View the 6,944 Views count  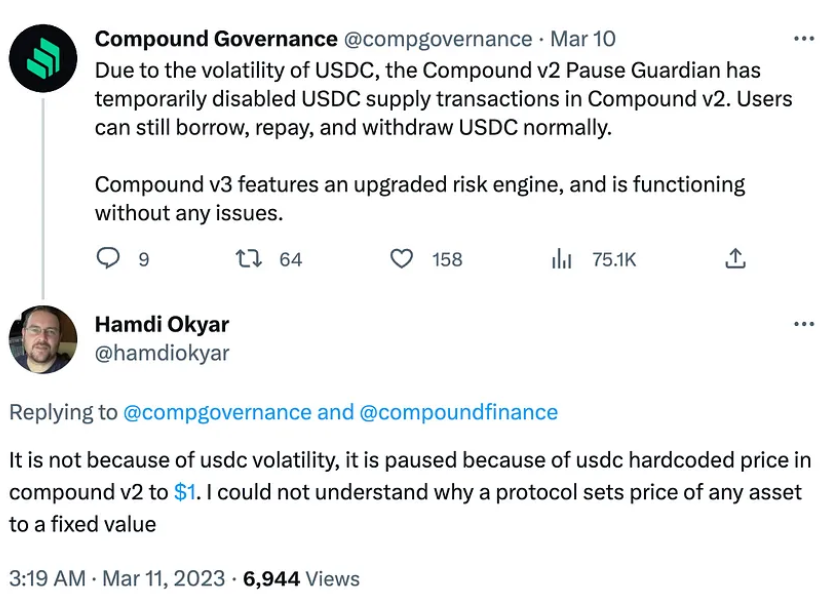click(x=301, y=579)
